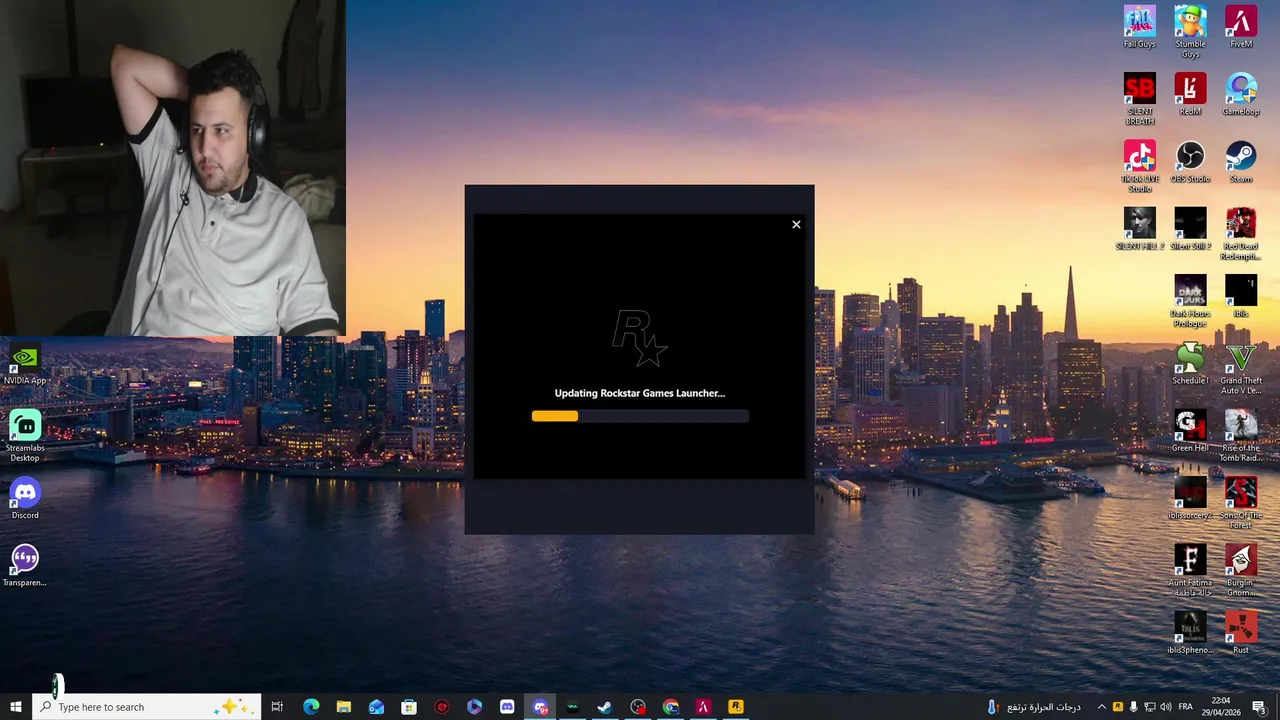Screen dimensions: 1280x720
Task: Open the notification center with 3 alerts
Action: pos(1259,707)
